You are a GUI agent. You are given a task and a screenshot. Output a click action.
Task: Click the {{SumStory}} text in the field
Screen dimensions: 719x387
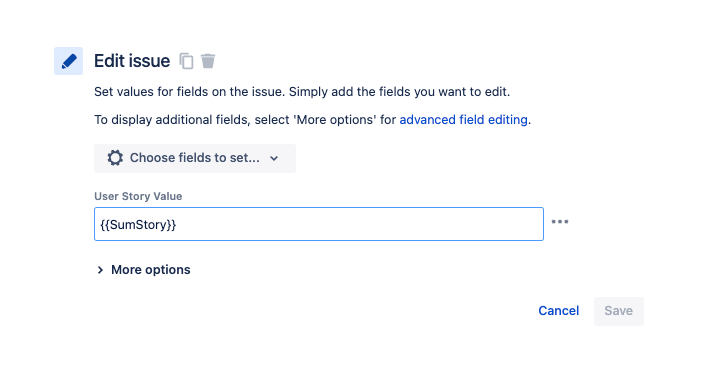tap(138, 225)
